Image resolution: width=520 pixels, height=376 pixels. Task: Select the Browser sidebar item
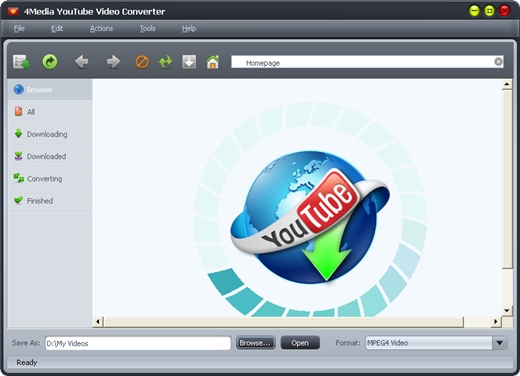coord(50,90)
